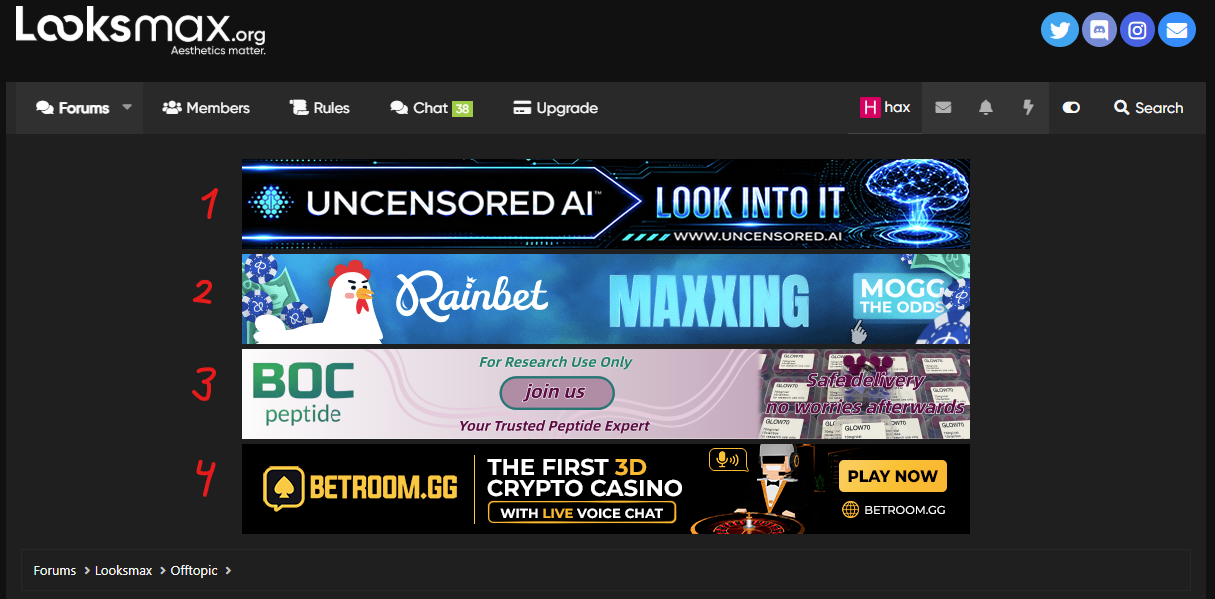Screen dimensions: 1215x599
Task: Click the BOC peptide banner ad
Action: click(606, 394)
